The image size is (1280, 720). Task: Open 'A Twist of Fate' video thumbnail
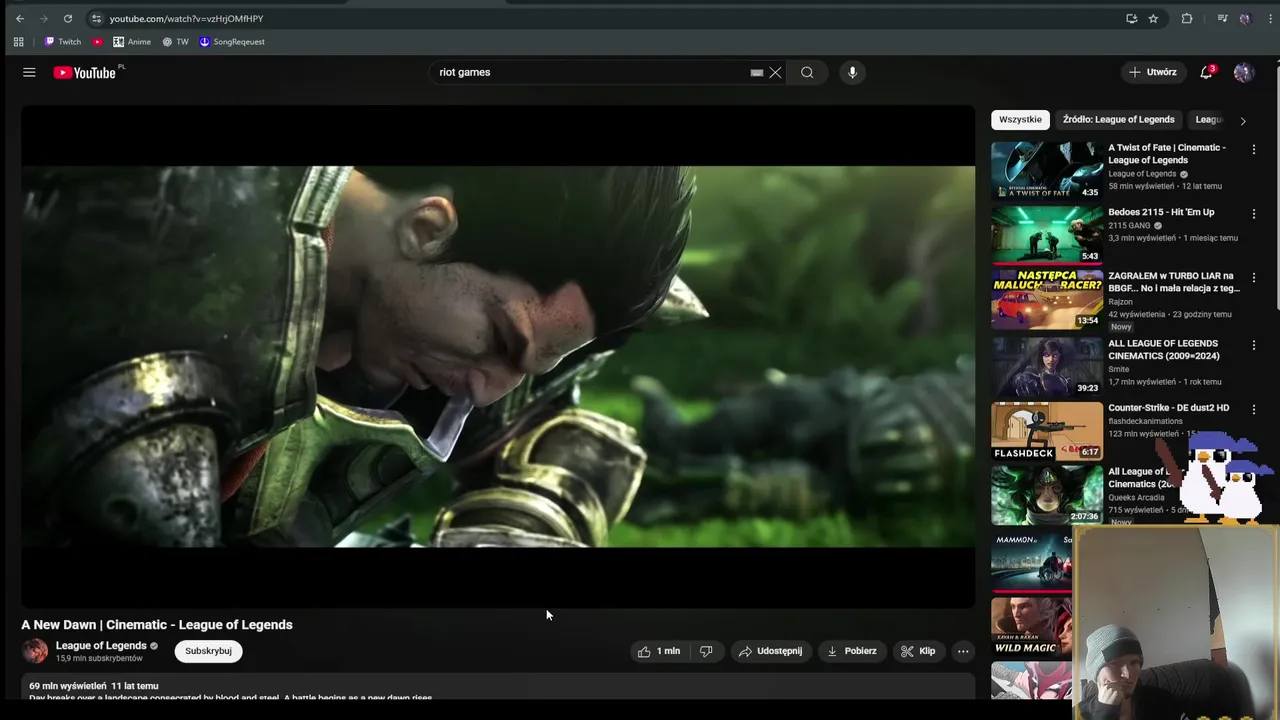click(x=1047, y=169)
